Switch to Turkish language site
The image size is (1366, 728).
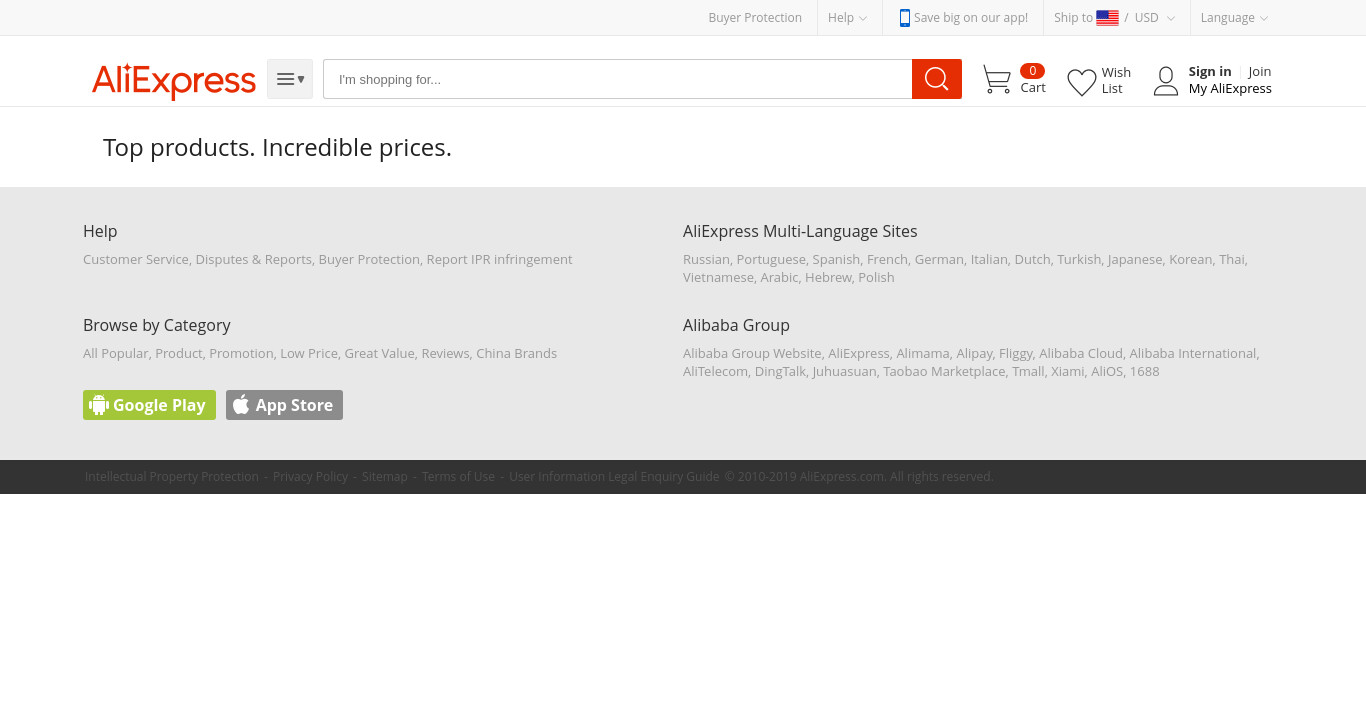click(1079, 259)
